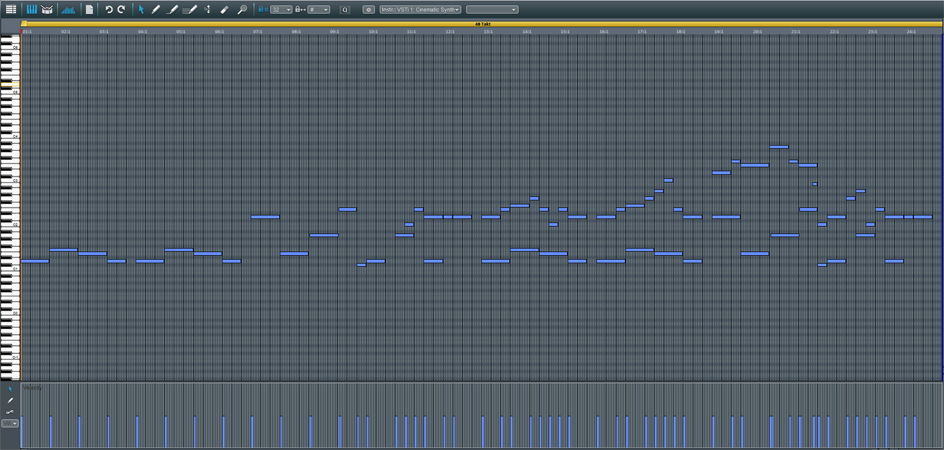Viewport: 944px width, 450px height.
Task: Select the line tool in velocity lane
Action: pos(10,411)
